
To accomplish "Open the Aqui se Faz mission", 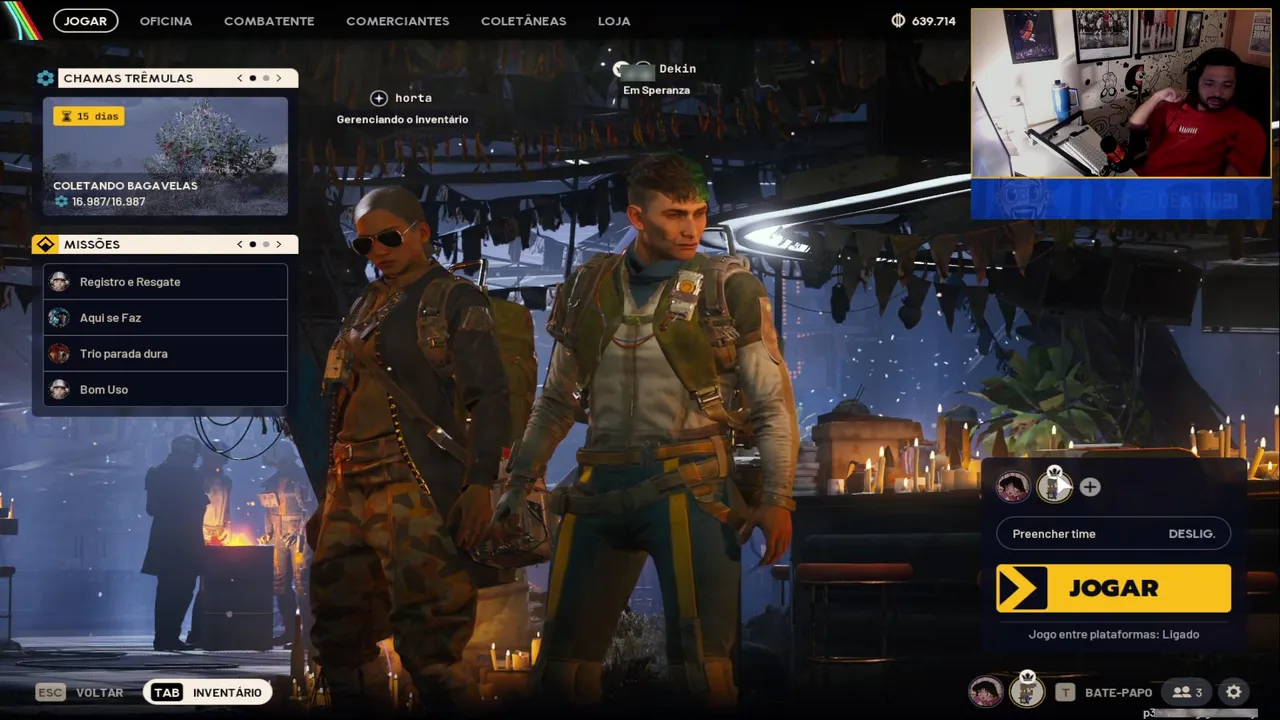I will pyautogui.click(x=166, y=318).
